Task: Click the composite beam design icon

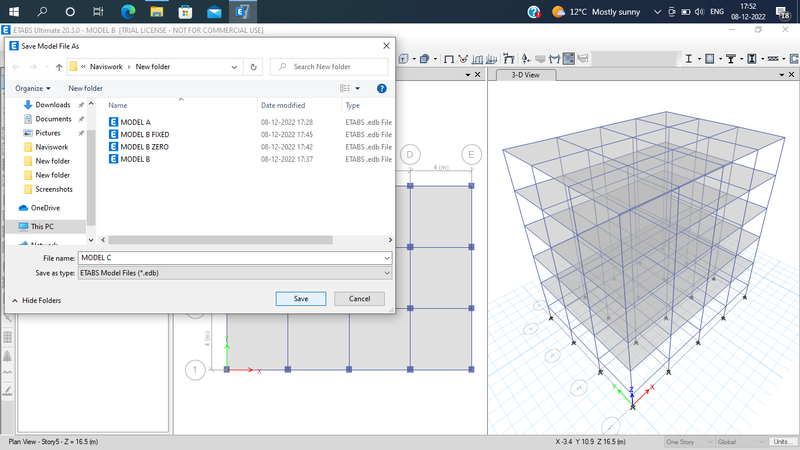Action: tap(731, 59)
